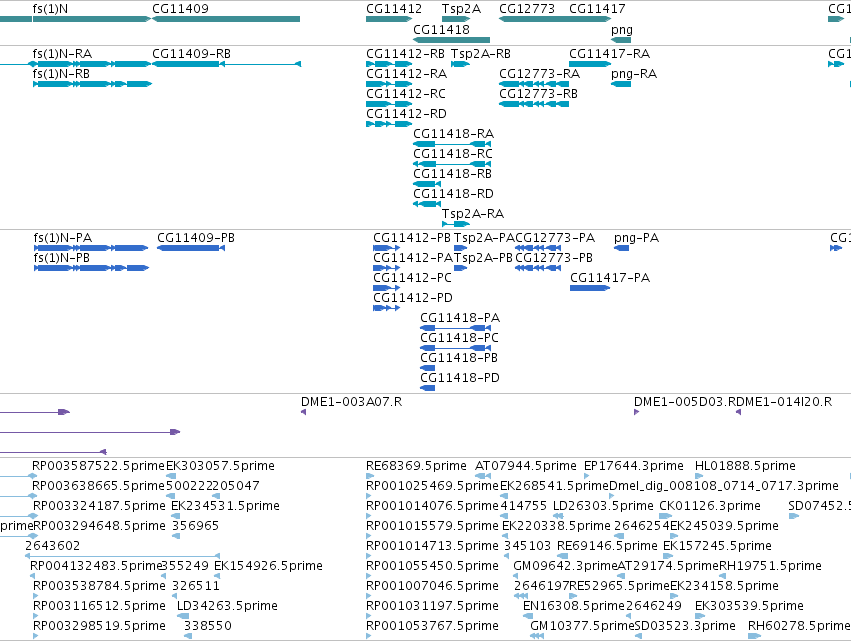This screenshot has width=851, height=641.
Task: Click the Tsp2A-RB transcript label
Action: click(x=481, y=54)
